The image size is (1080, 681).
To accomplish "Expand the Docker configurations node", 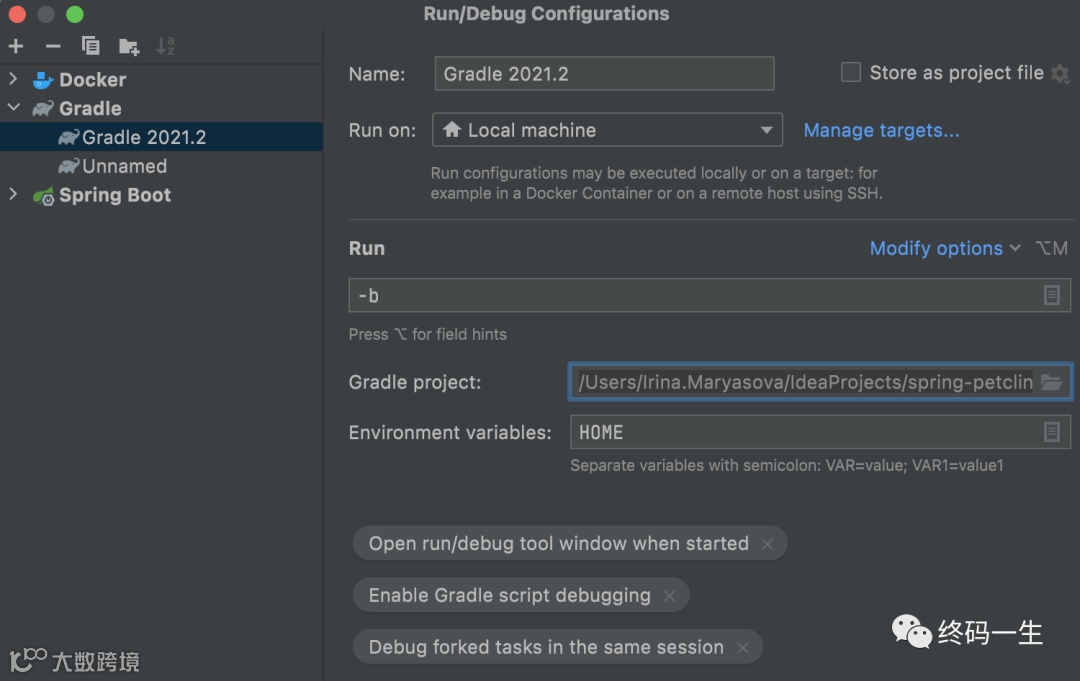I will pyautogui.click(x=13, y=79).
